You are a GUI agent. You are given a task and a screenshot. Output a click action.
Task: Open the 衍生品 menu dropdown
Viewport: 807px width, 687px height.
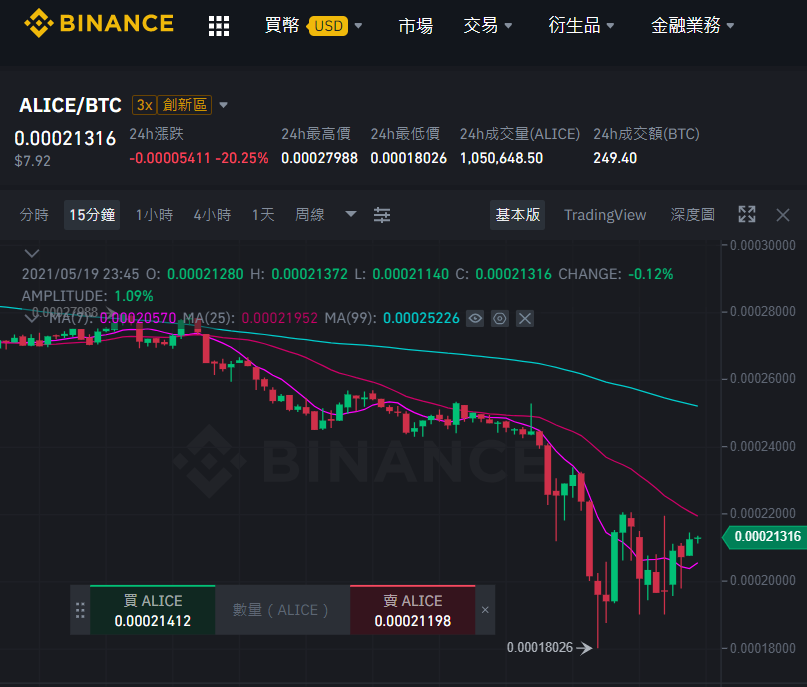tap(581, 25)
